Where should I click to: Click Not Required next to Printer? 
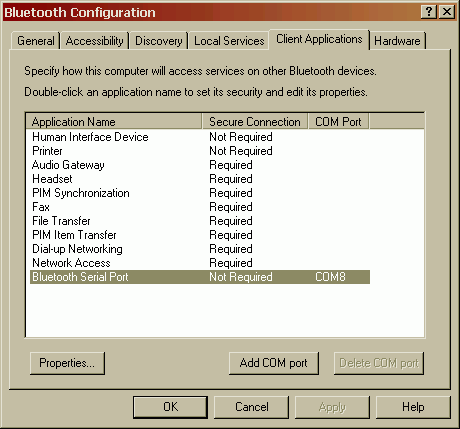point(241,151)
